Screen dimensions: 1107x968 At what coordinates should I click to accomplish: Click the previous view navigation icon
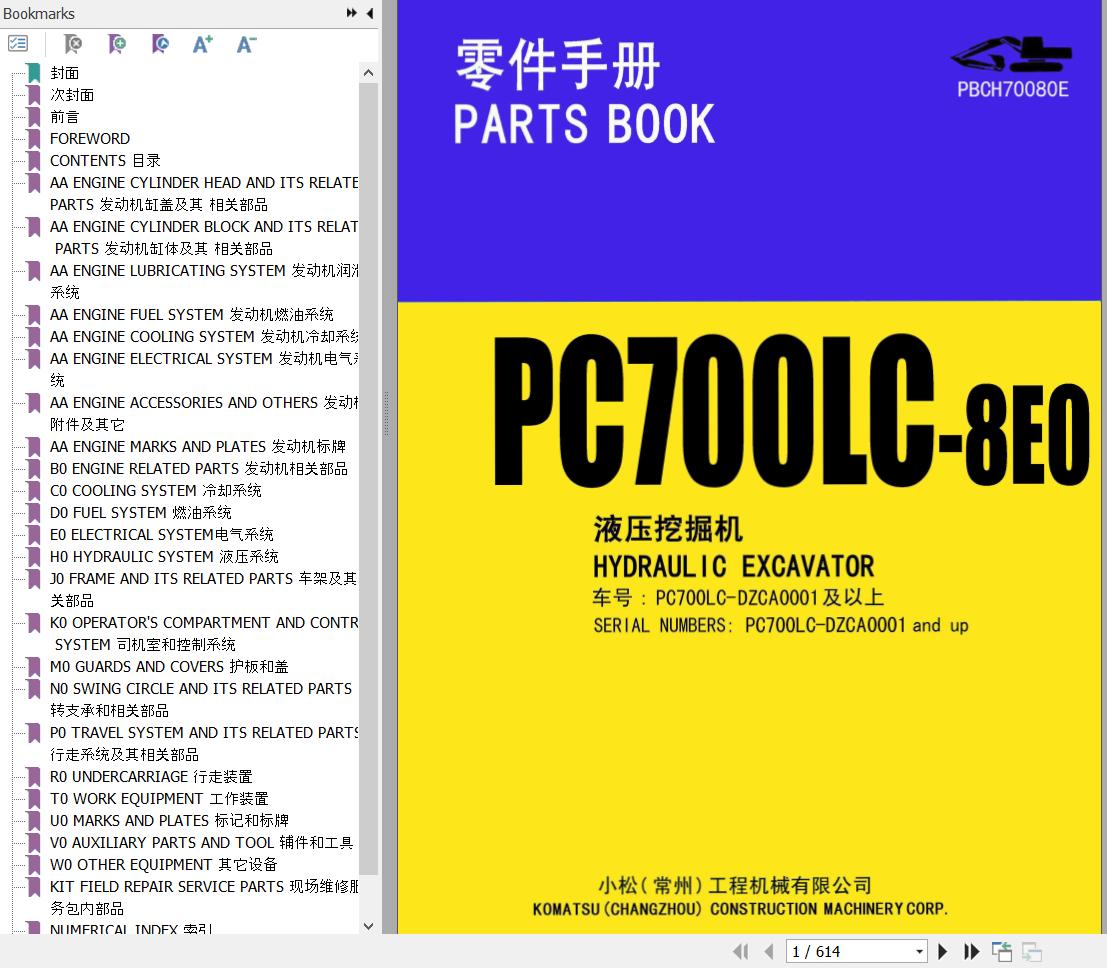pos(1002,951)
